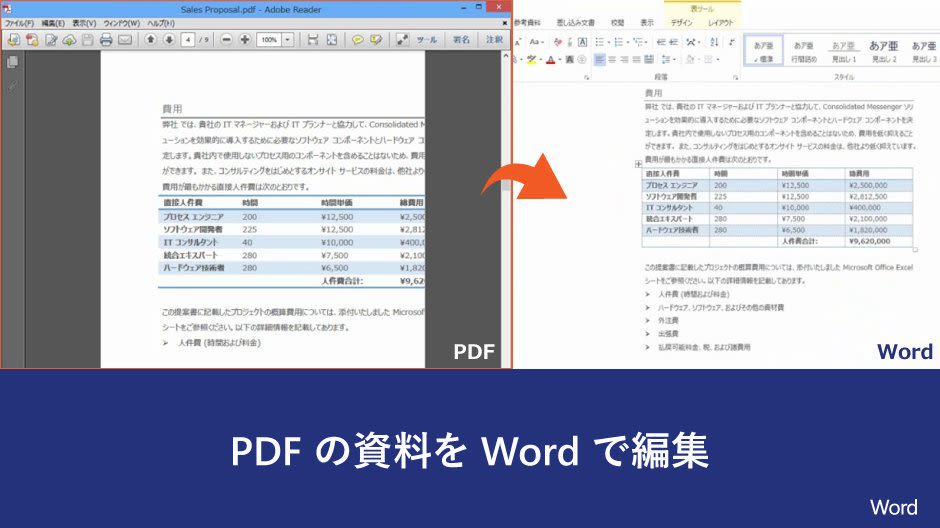Click the clear formatting icon in Word ribbon
The width and height of the screenshot is (940, 528).
pyautogui.click(x=558, y=42)
